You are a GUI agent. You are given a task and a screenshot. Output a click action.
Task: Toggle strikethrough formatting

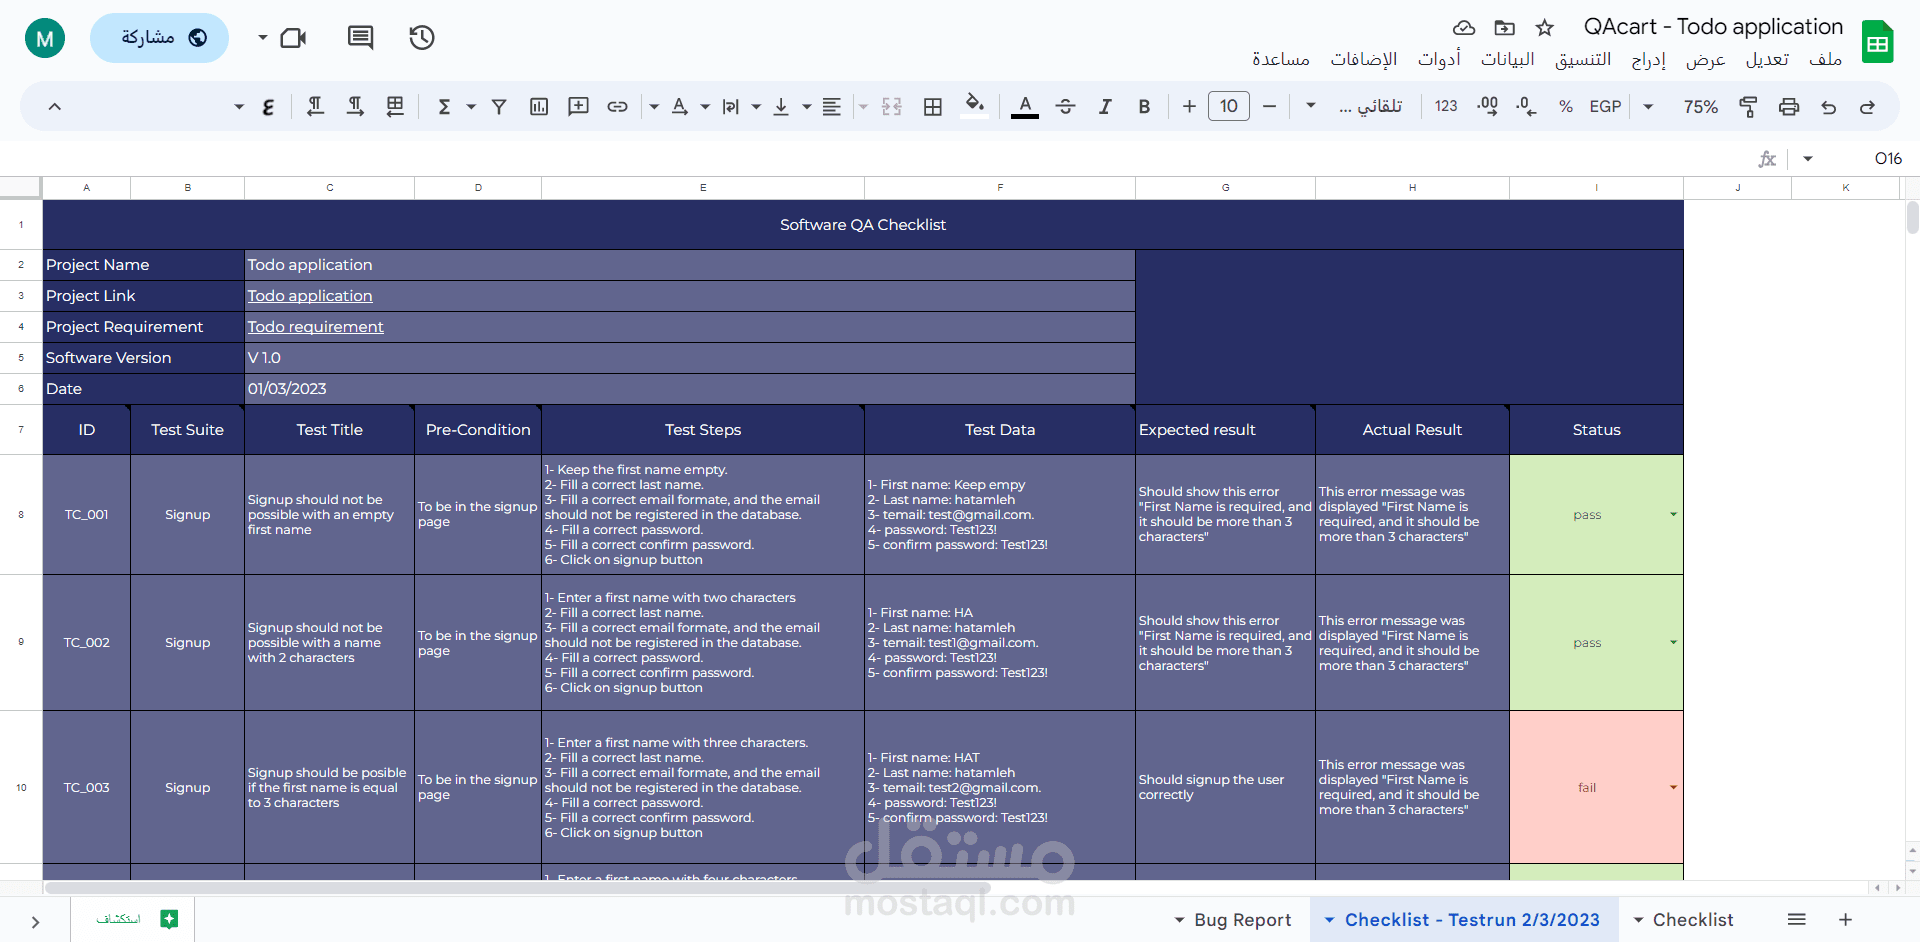click(1065, 107)
